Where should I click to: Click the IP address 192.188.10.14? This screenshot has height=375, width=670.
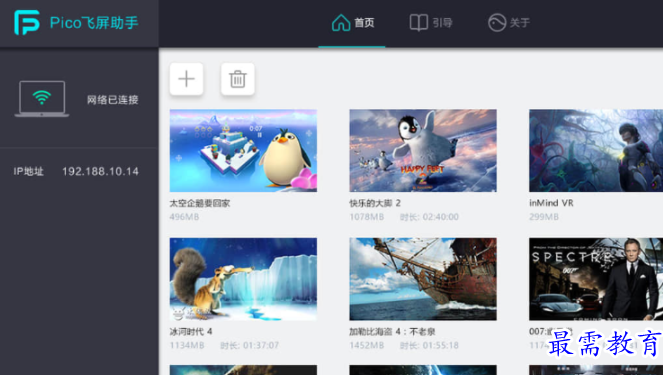(x=100, y=171)
